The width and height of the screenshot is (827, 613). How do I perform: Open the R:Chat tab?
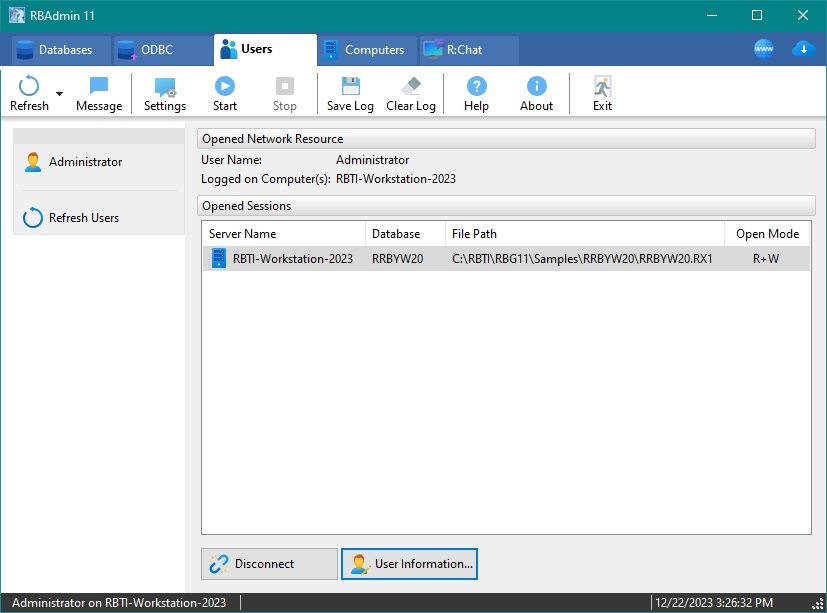(469, 50)
